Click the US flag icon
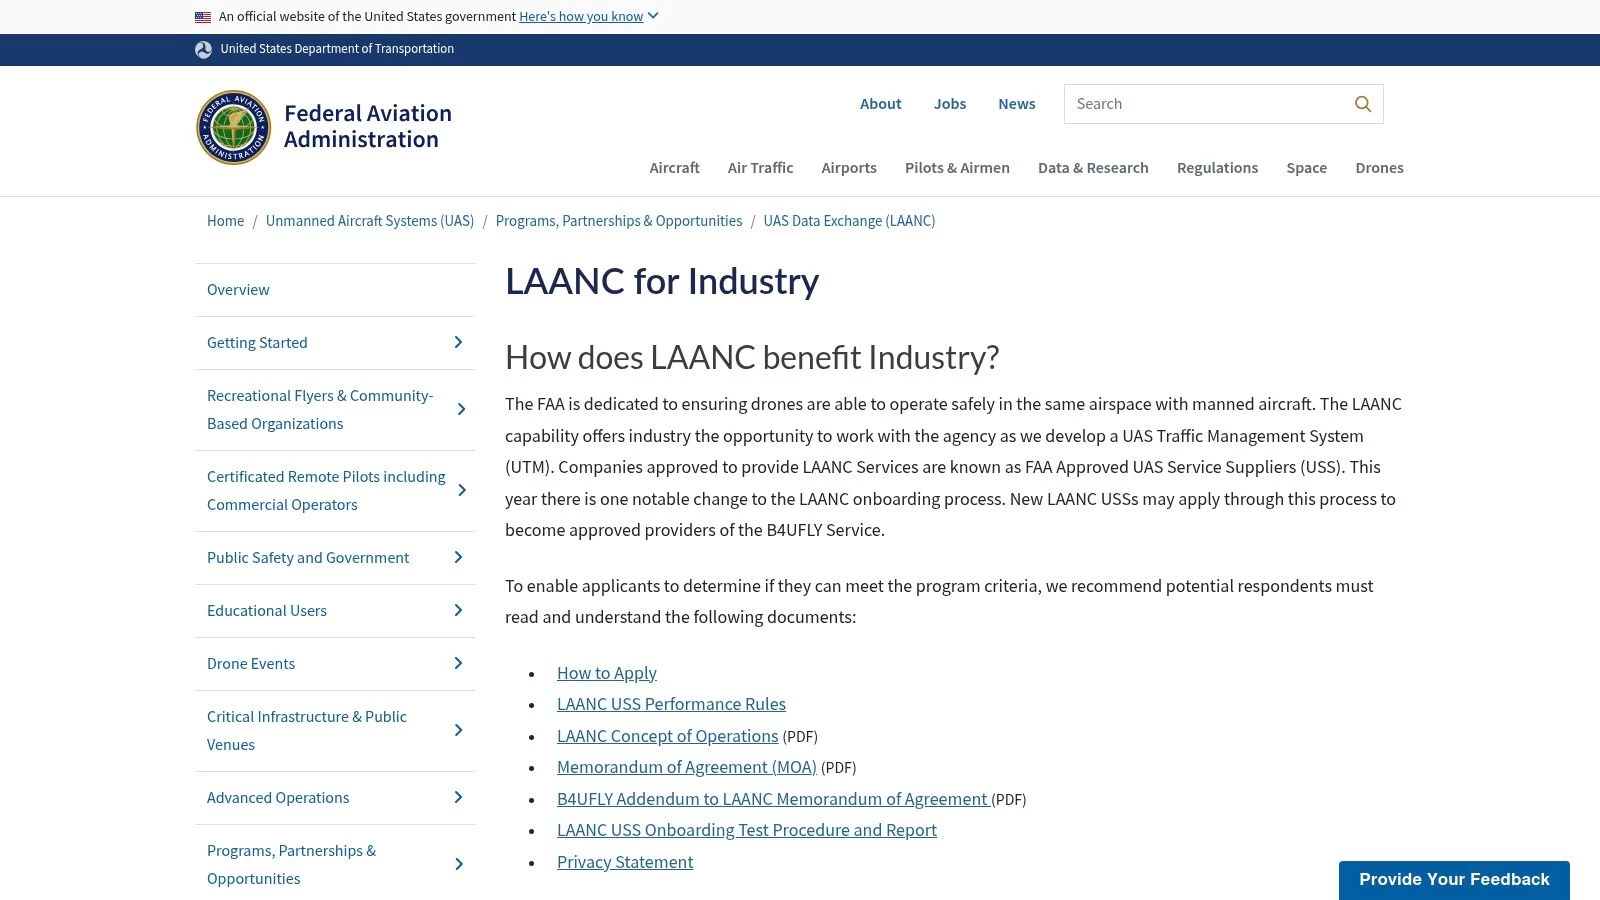This screenshot has height=900, width=1600. click(x=203, y=17)
